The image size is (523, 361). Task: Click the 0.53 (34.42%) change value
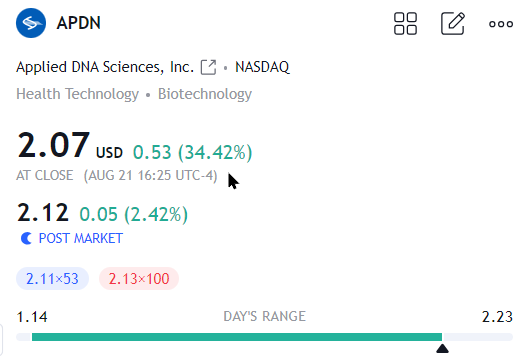pos(192,152)
